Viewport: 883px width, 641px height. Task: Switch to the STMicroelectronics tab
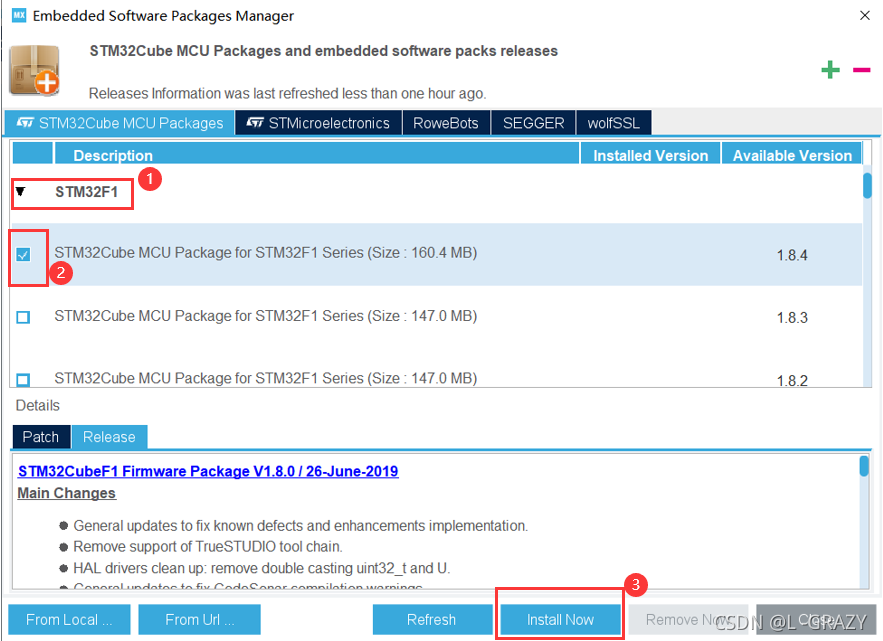point(319,123)
